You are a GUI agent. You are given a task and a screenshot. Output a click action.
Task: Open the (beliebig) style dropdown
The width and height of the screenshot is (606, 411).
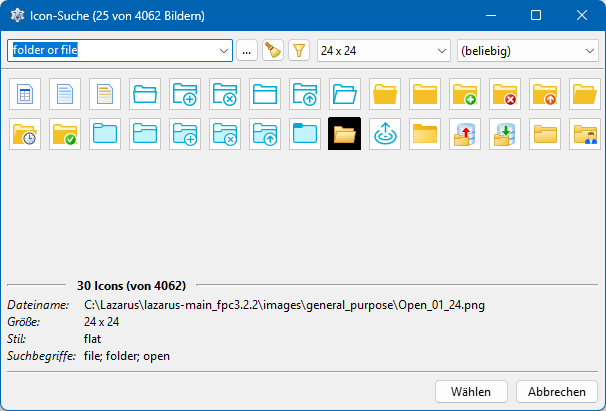528,51
